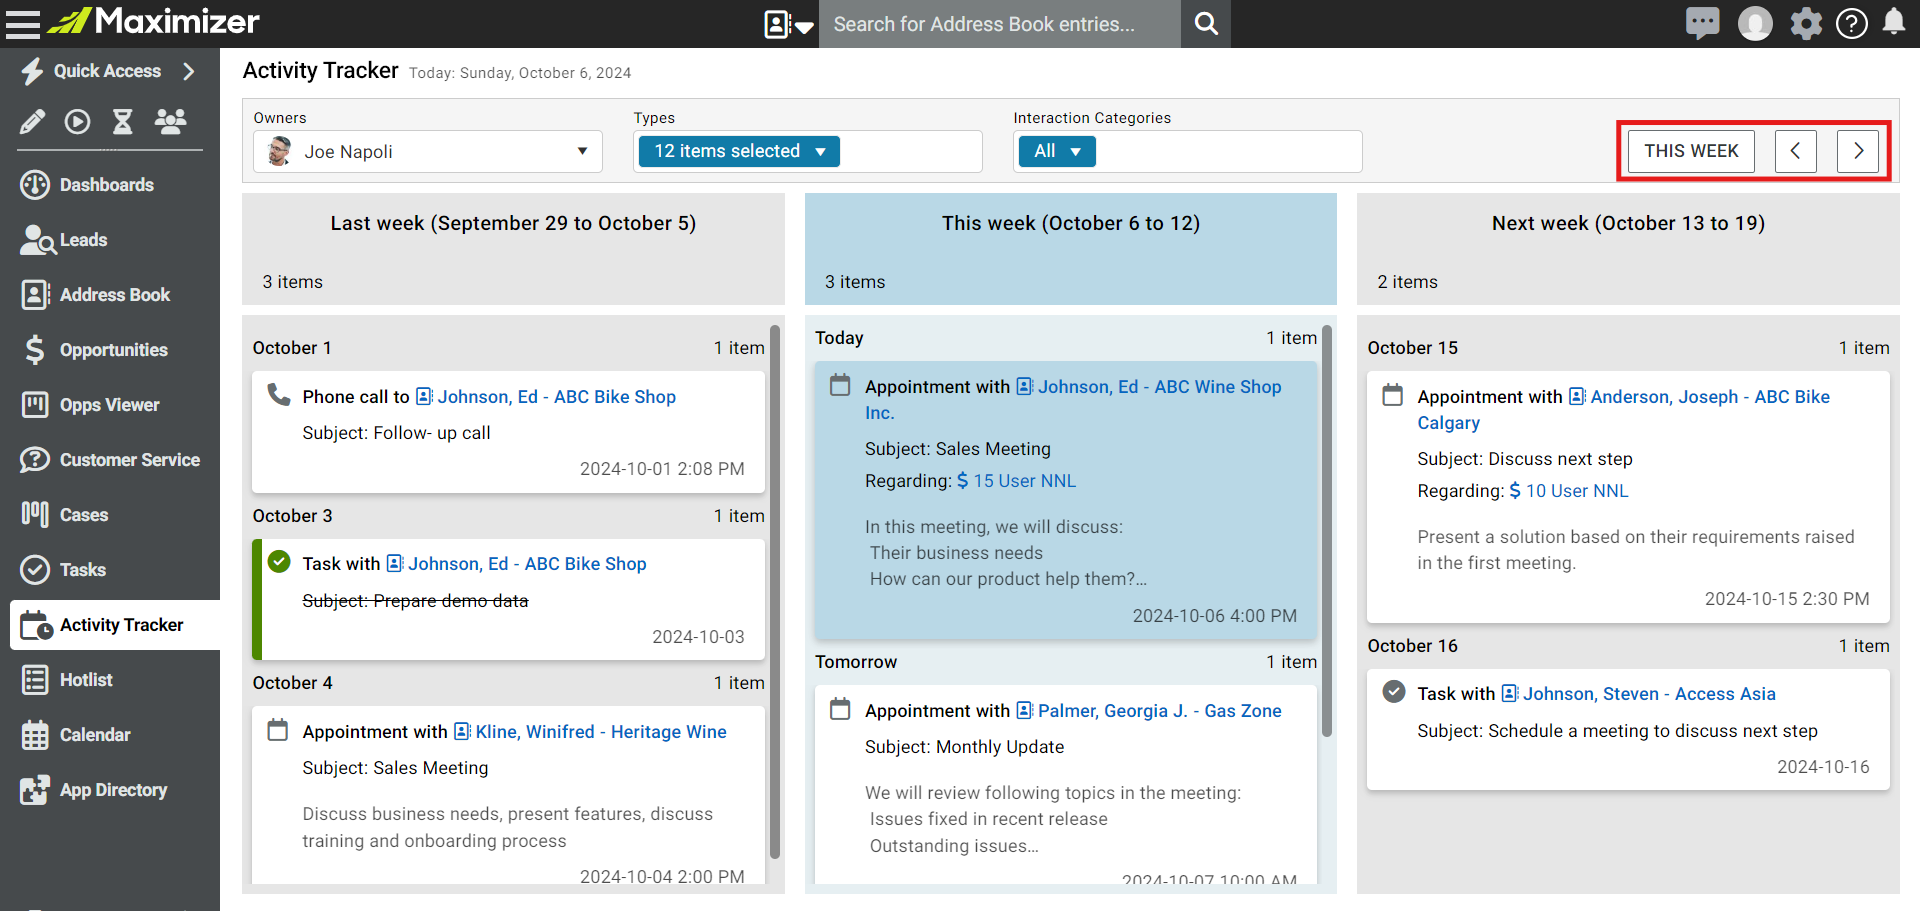Click the play-circle quick access icon

pyautogui.click(x=77, y=122)
